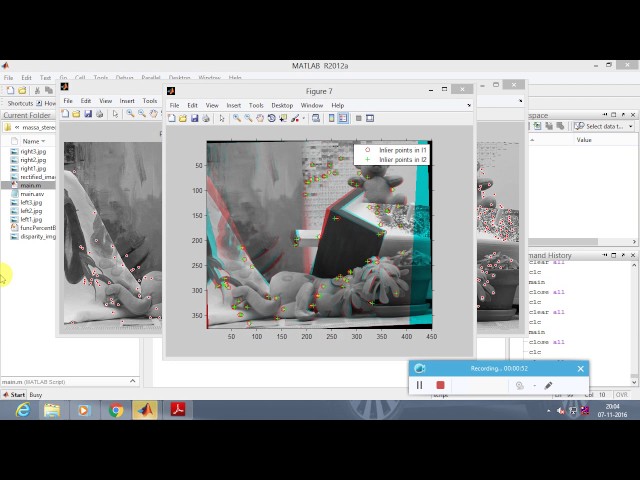Click Value column header in Workspace
Viewport: 640px width, 480px height.
584,140
